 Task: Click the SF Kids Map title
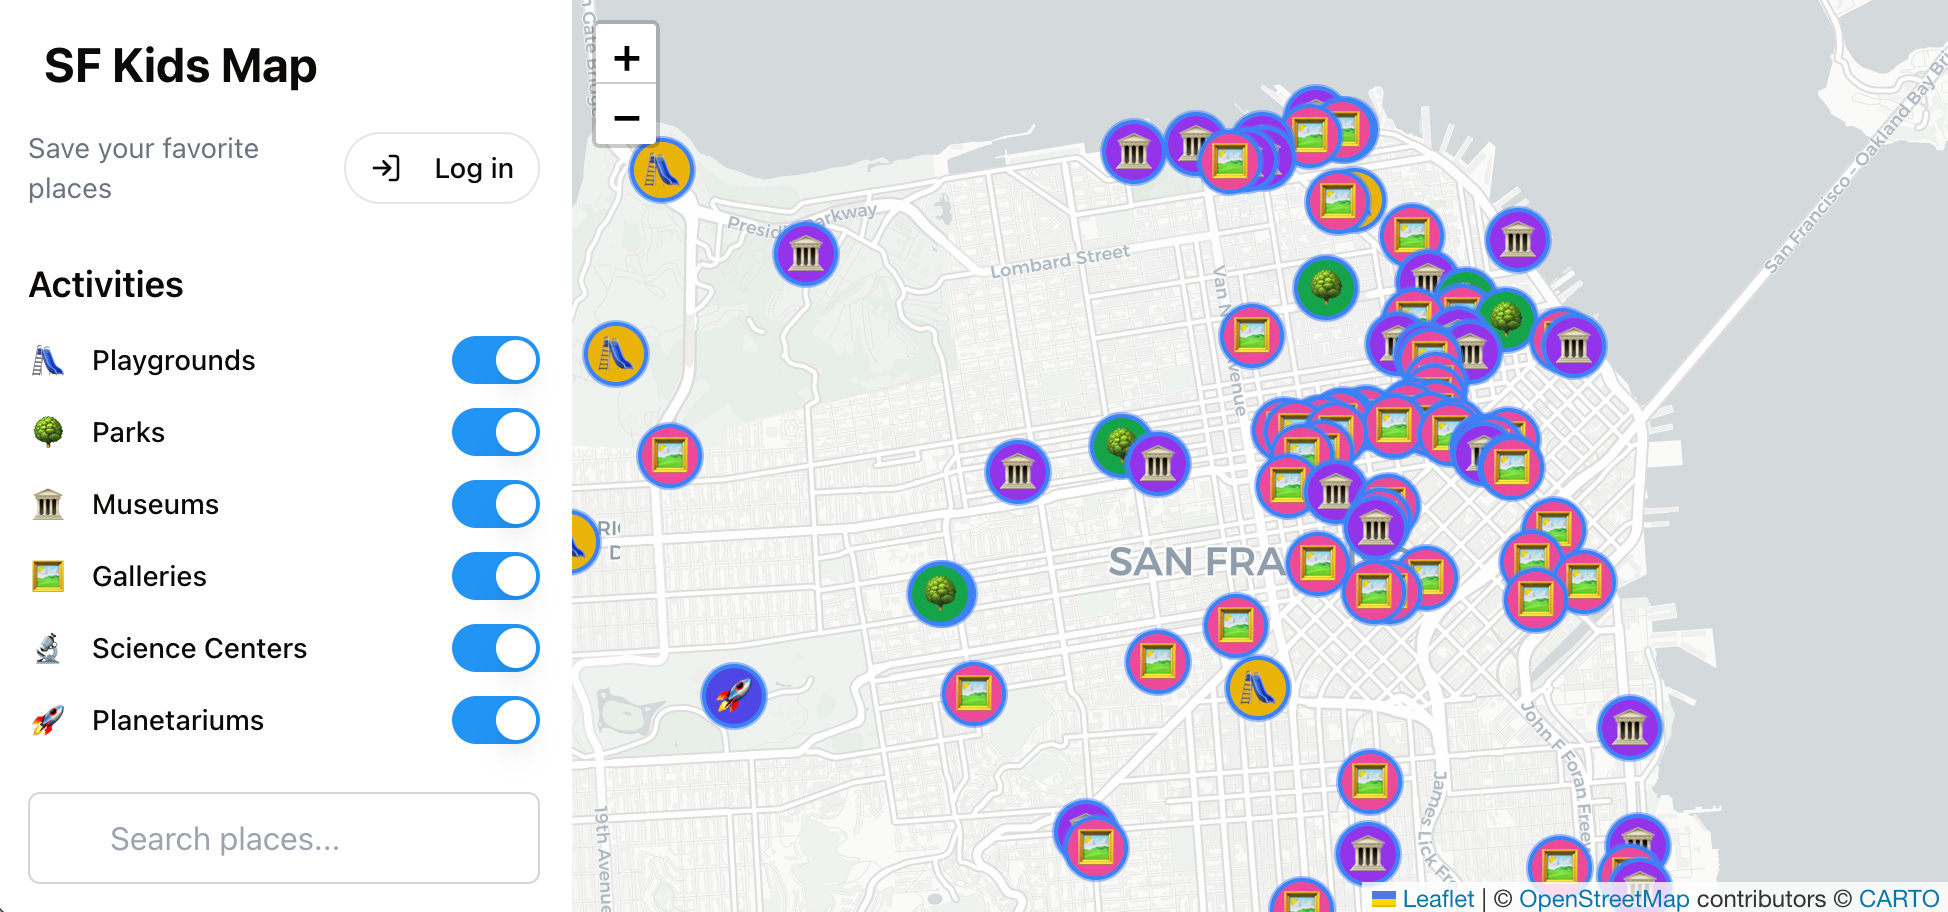coord(180,66)
